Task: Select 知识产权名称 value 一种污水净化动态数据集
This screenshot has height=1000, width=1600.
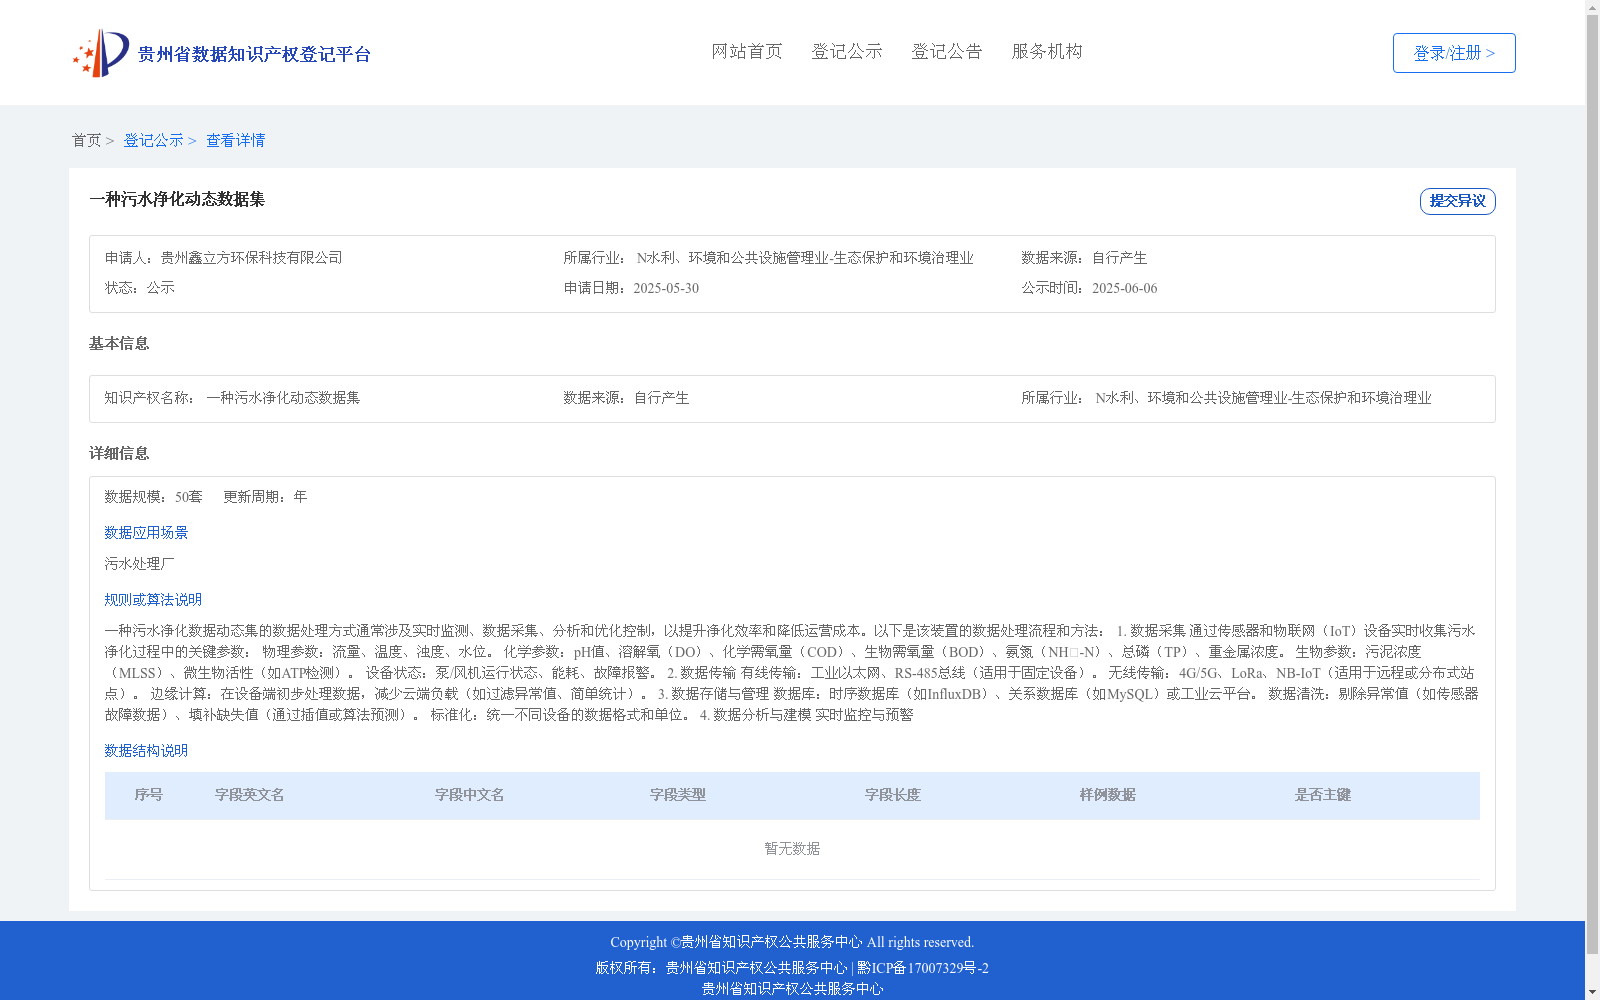Action: [x=283, y=398]
